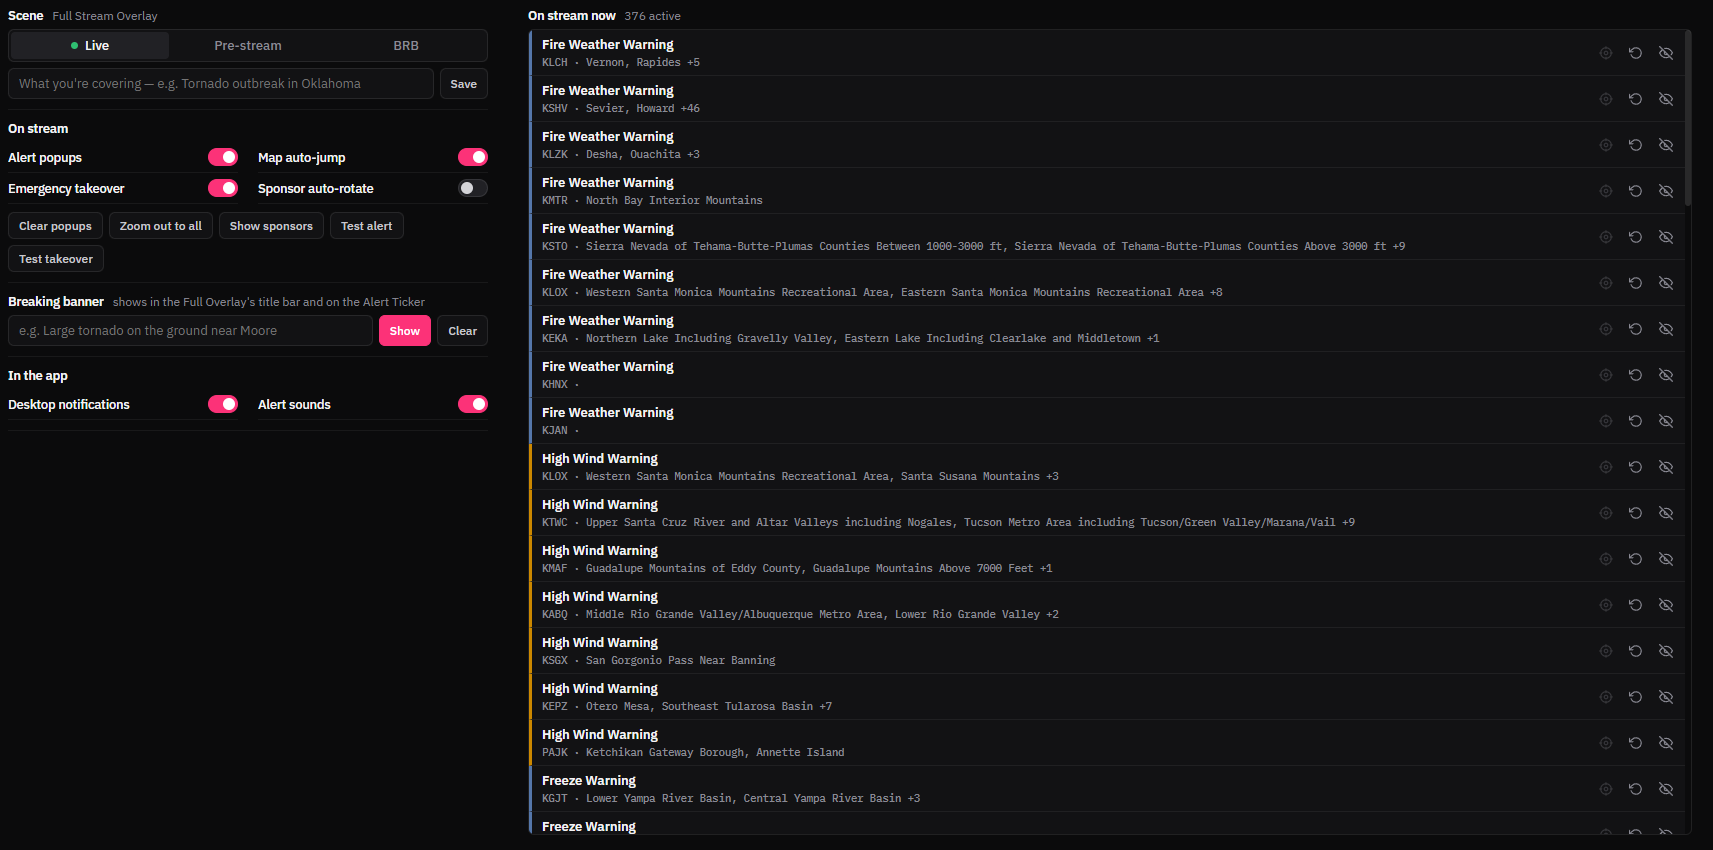Screen dimensions: 1713x850
Task: Locate the KMTR North Bay warning on map
Action: point(1606,191)
